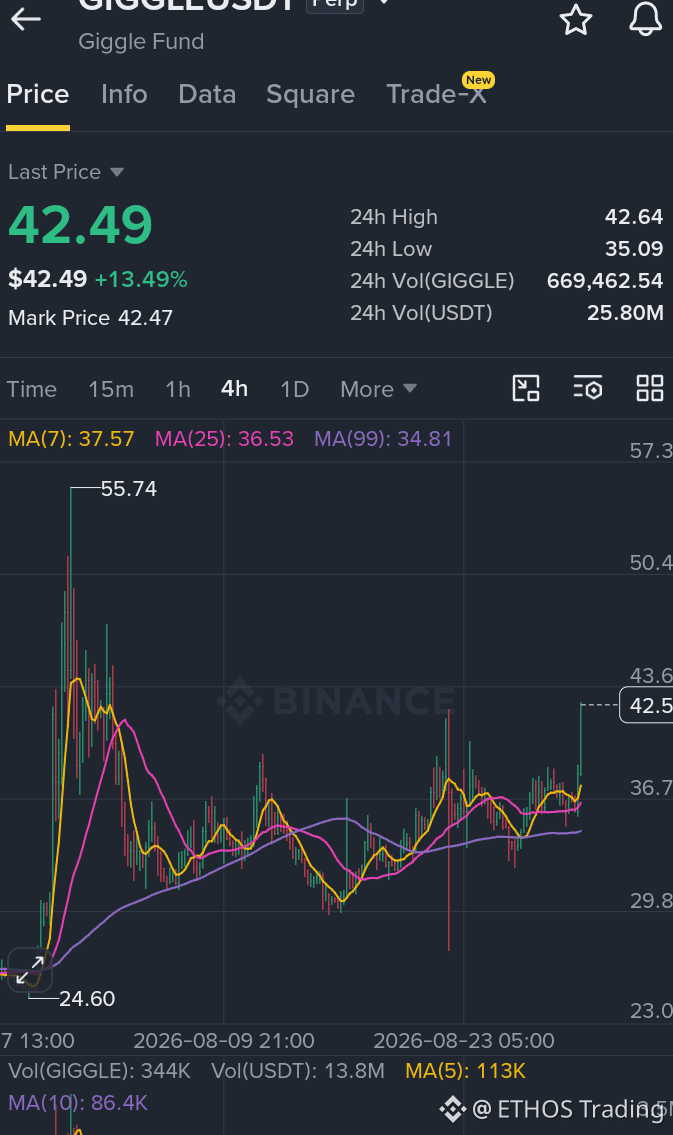Tap the volume MA(5): 113K label

pos(465,1071)
